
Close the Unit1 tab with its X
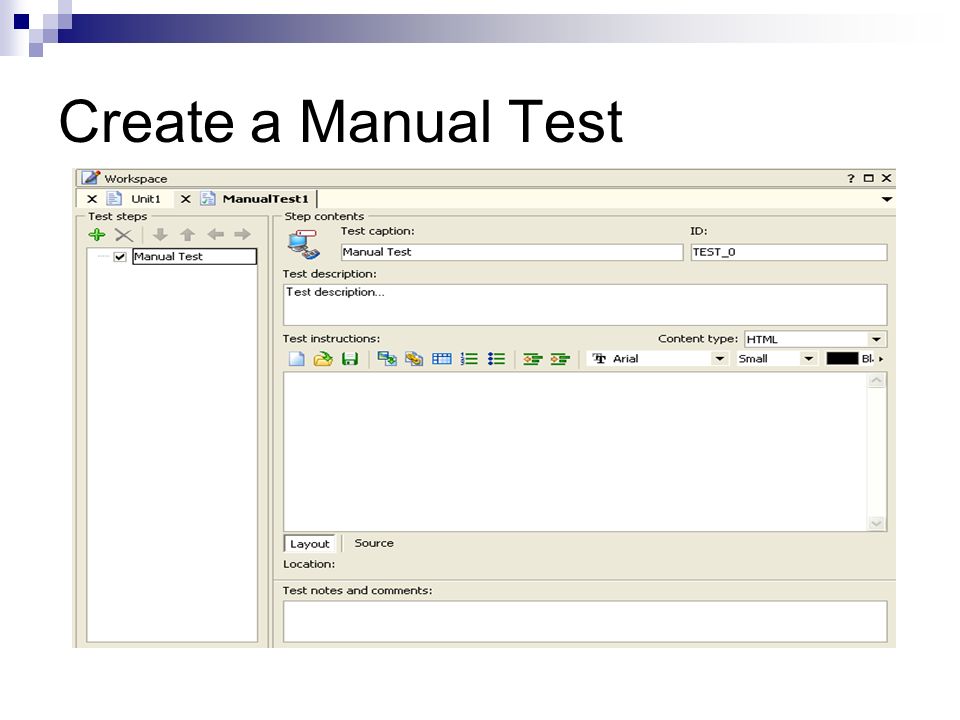point(92,199)
